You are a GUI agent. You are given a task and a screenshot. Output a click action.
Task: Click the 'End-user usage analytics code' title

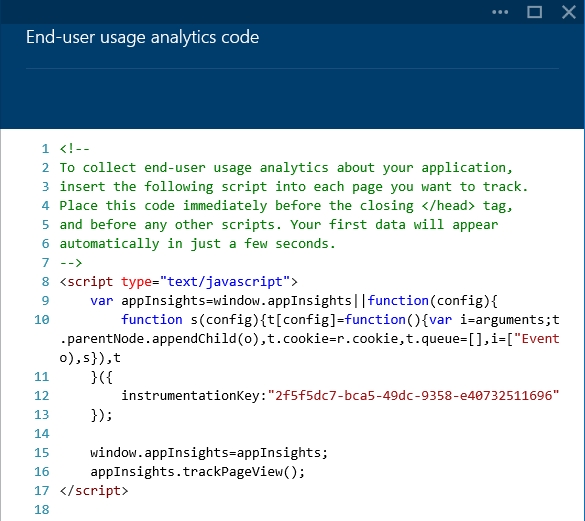pyautogui.click(x=143, y=37)
